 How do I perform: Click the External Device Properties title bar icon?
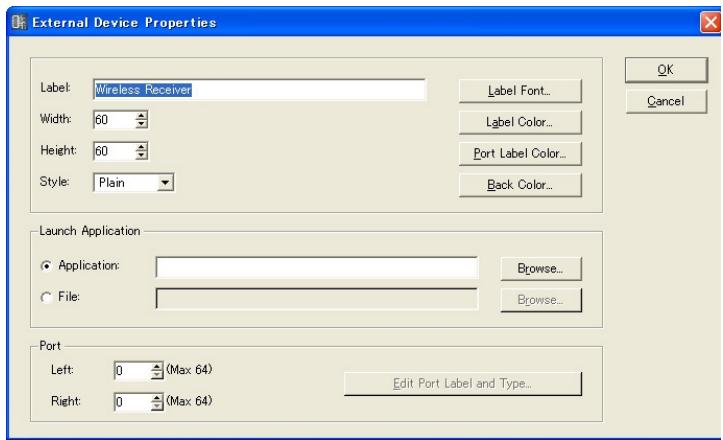click(x=19, y=22)
